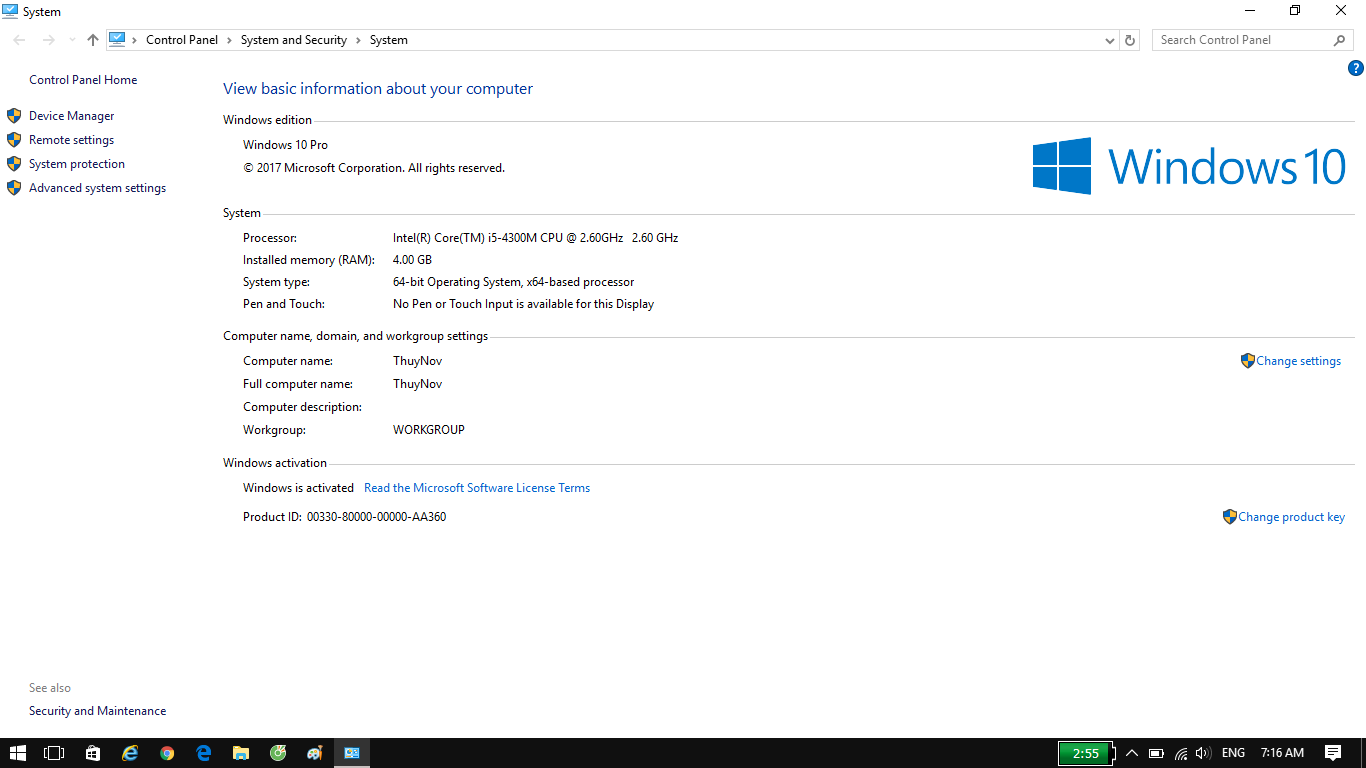Click the Forward navigation arrow

click(x=48, y=40)
